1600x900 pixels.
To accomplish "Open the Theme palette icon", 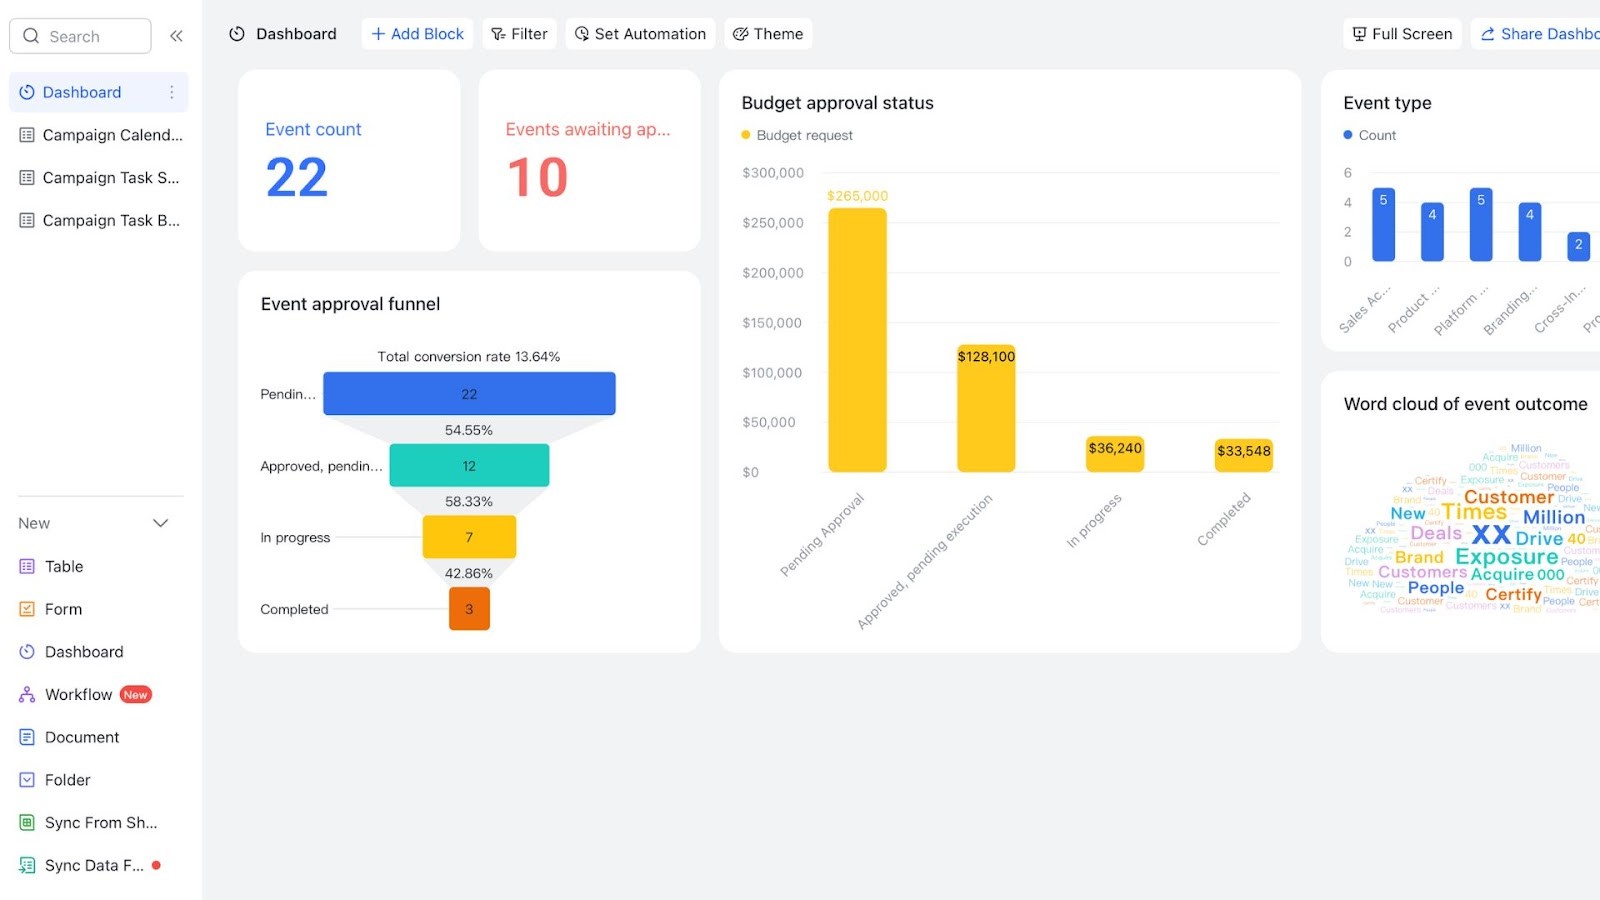I will tap(741, 33).
